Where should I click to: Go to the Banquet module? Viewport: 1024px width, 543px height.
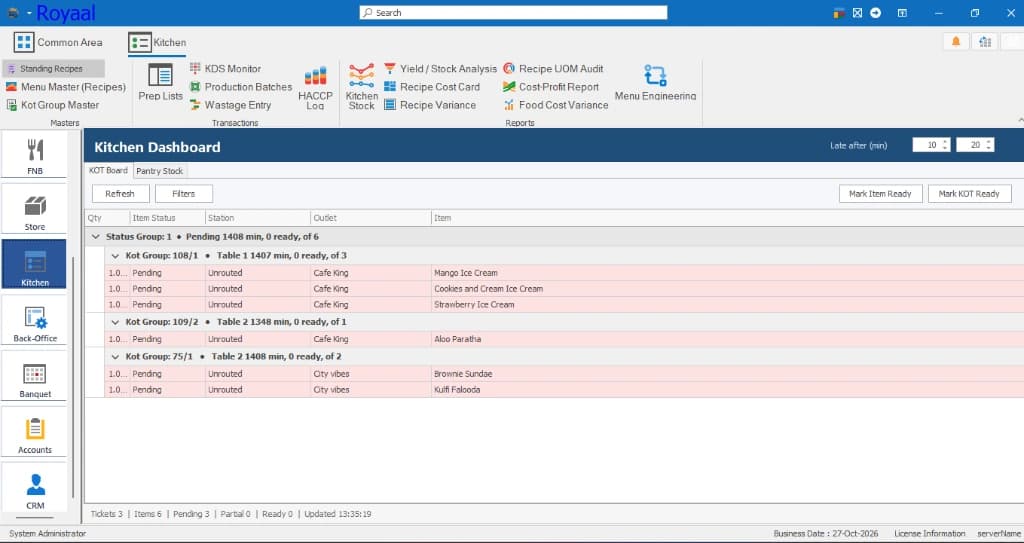[35, 376]
